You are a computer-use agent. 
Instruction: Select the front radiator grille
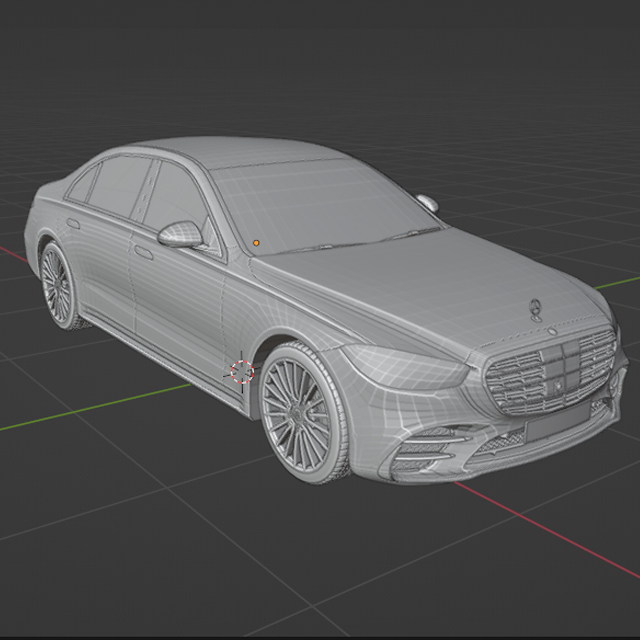(x=552, y=370)
